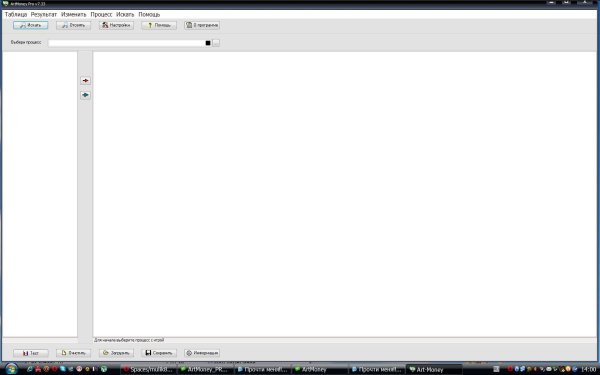600x375 pixels.
Task: Open Настройки settings button
Action: 116,25
